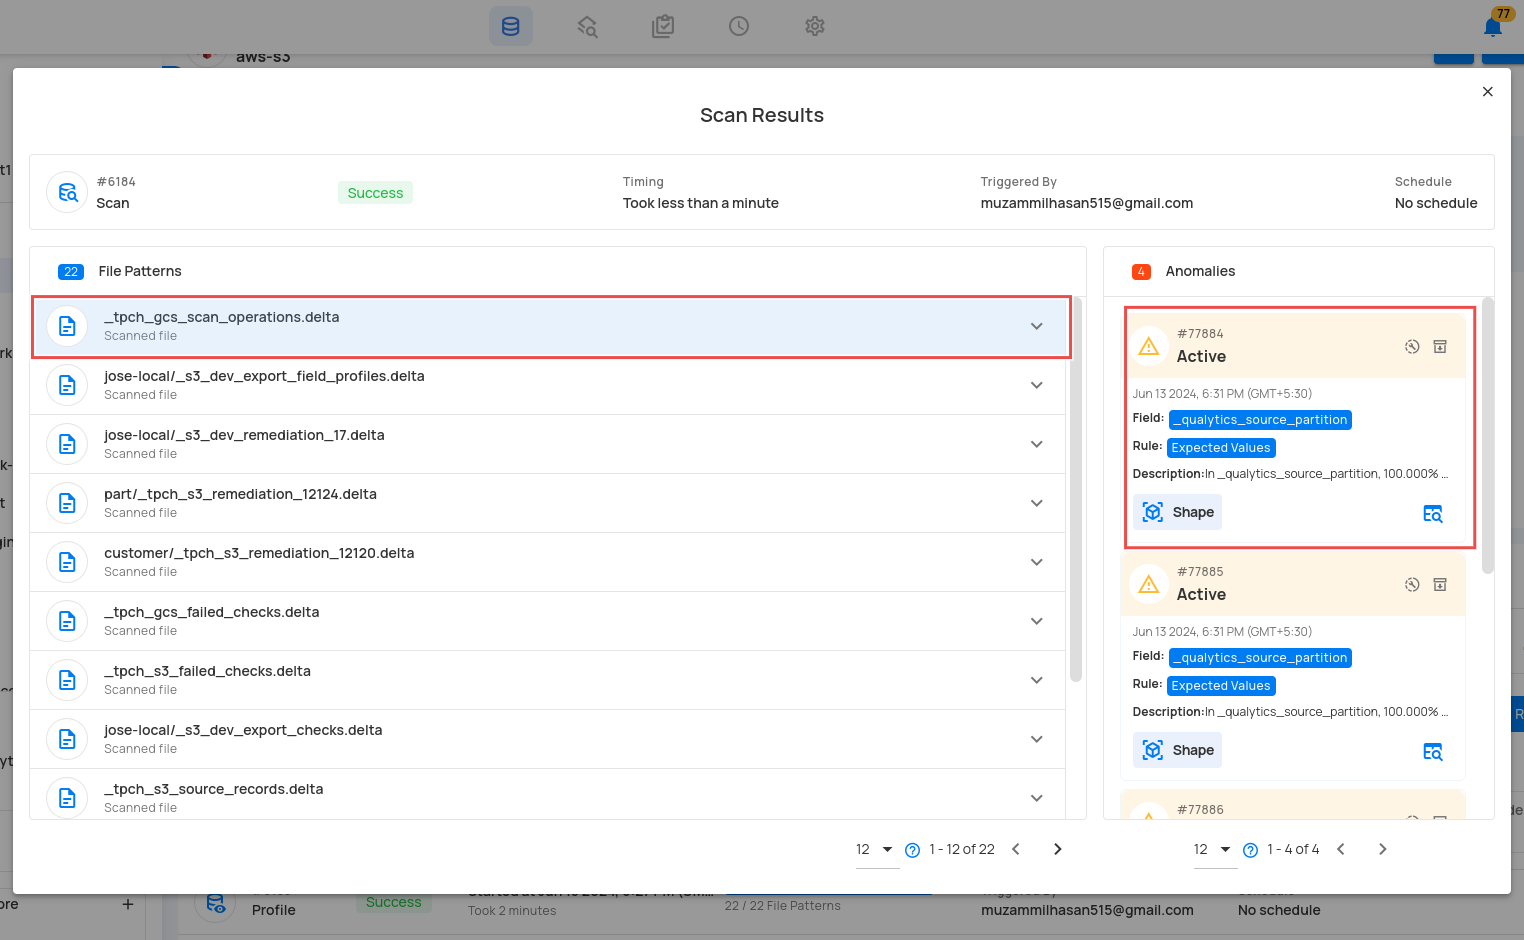The image size is (1524, 940).
Task: Click the Shape tag on anomaly #77884
Action: tap(1178, 512)
